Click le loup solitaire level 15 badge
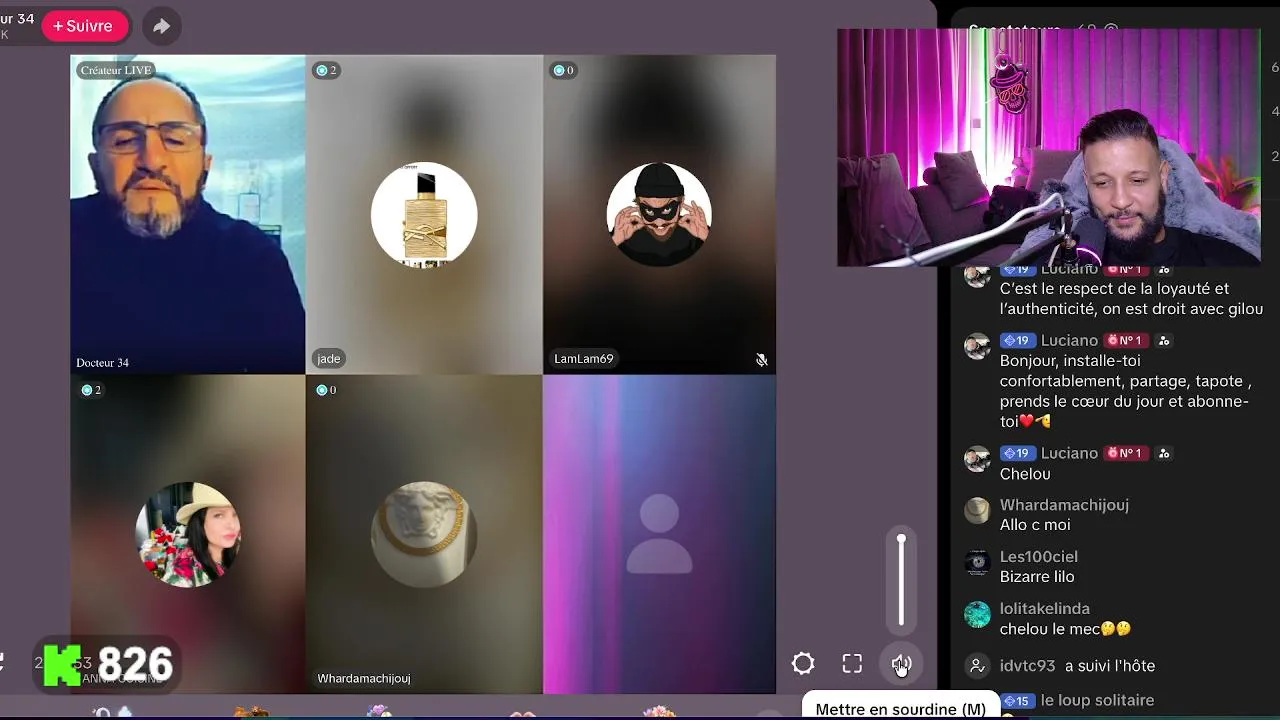Image resolution: width=1280 pixels, height=720 pixels. click(1017, 701)
